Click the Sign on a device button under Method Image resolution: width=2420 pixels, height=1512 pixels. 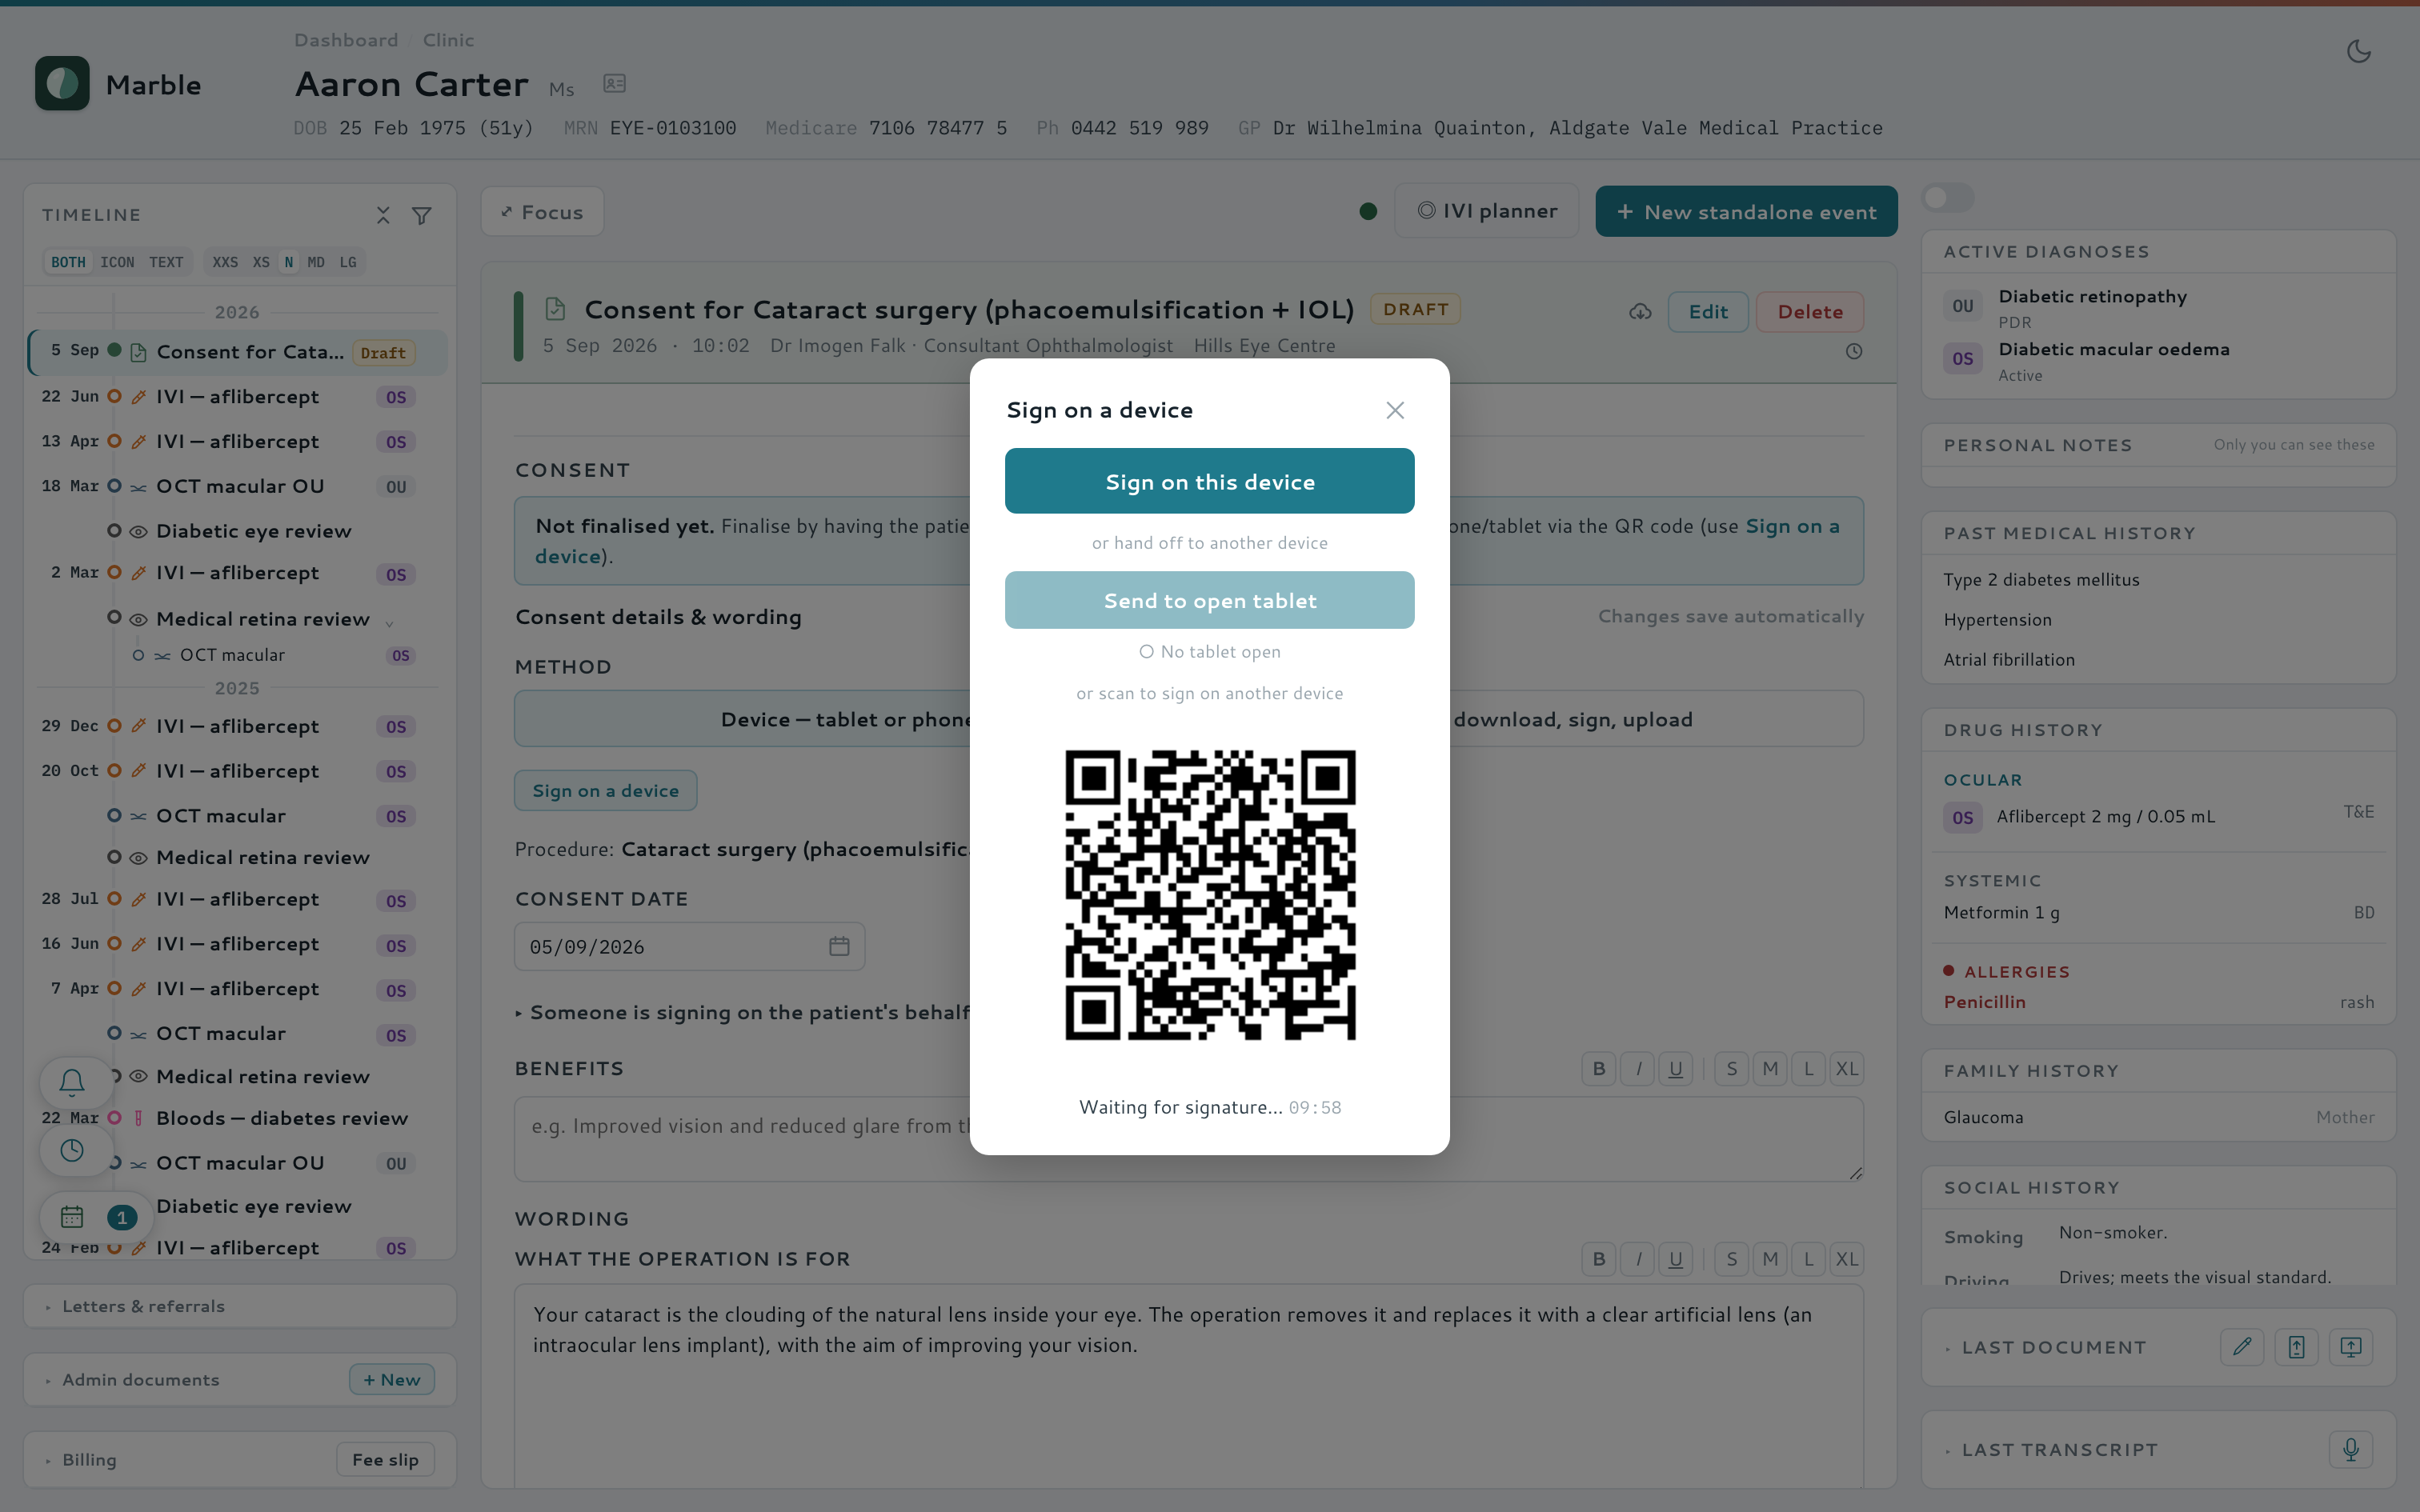pyautogui.click(x=606, y=790)
